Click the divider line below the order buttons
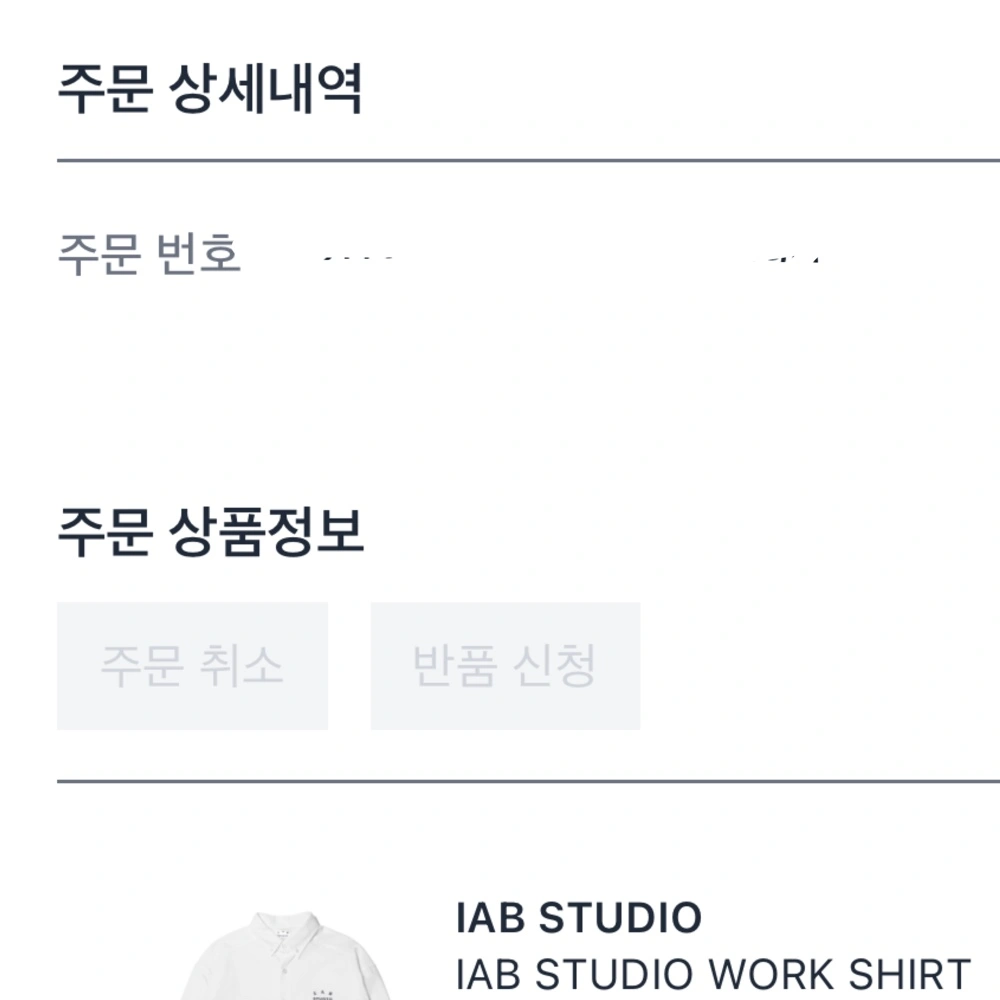 pyautogui.click(x=529, y=781)
